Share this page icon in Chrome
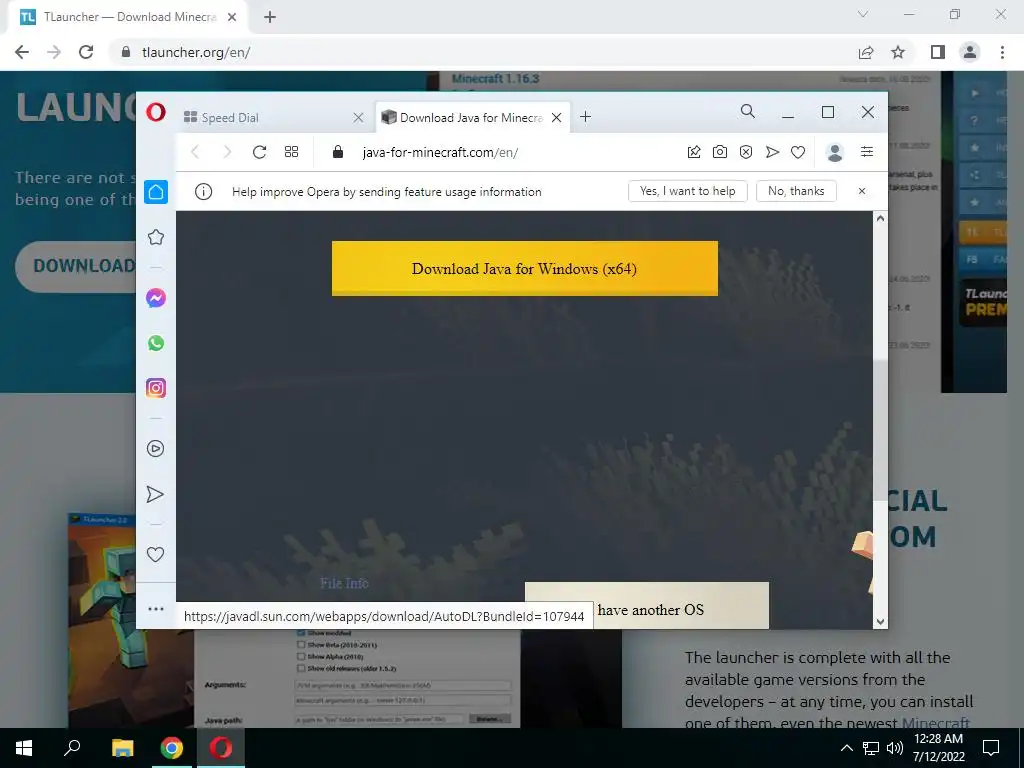This screenshot has height=768, width=1024. click(866, 52)
